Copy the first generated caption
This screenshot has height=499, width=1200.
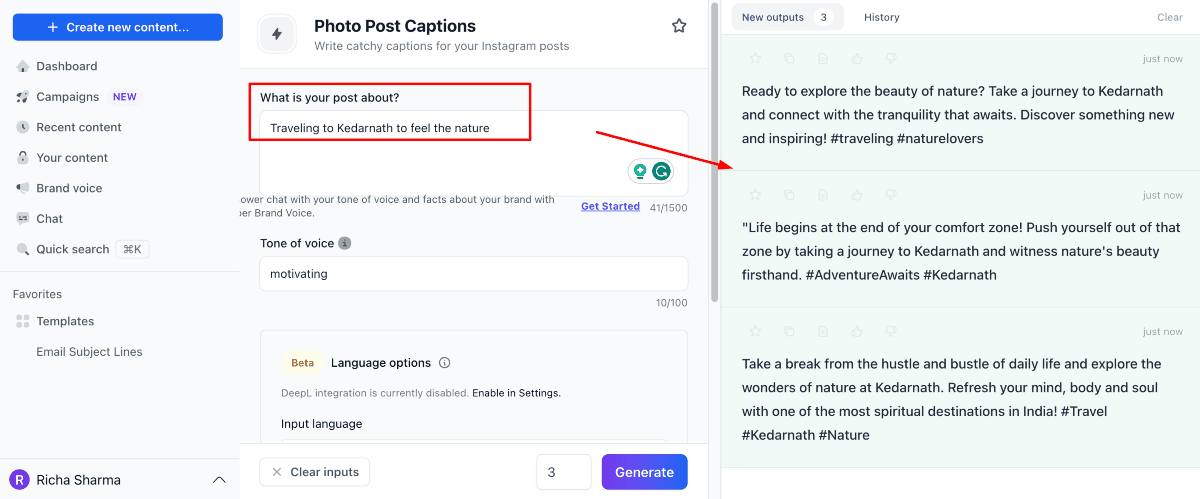point(789,58)
